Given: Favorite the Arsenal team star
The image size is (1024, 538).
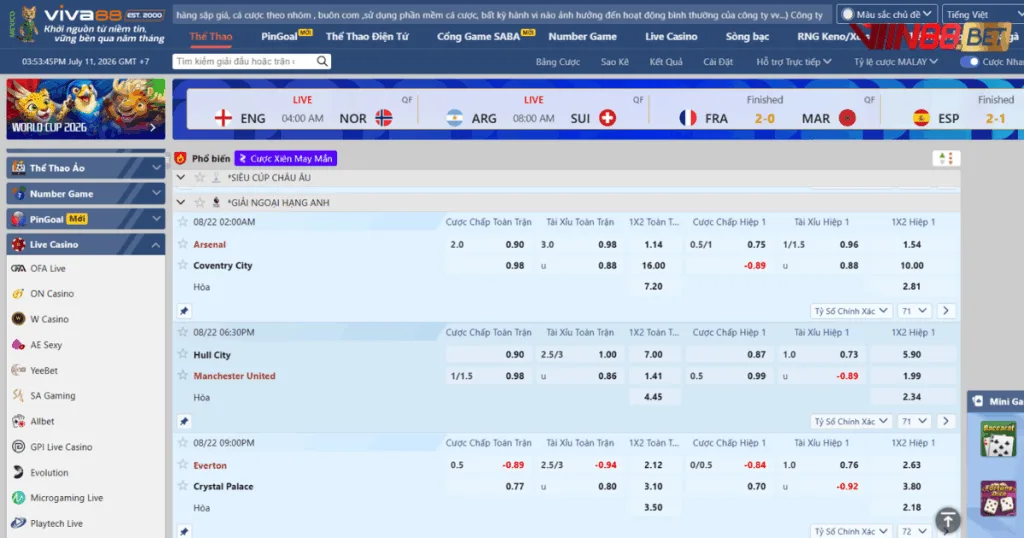Looking at the screenshot, I should pos(183,244).
